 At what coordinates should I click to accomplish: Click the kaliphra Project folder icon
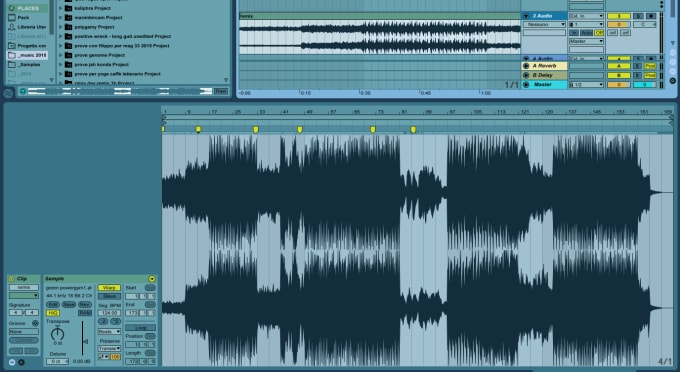click(x=68, y=8)
